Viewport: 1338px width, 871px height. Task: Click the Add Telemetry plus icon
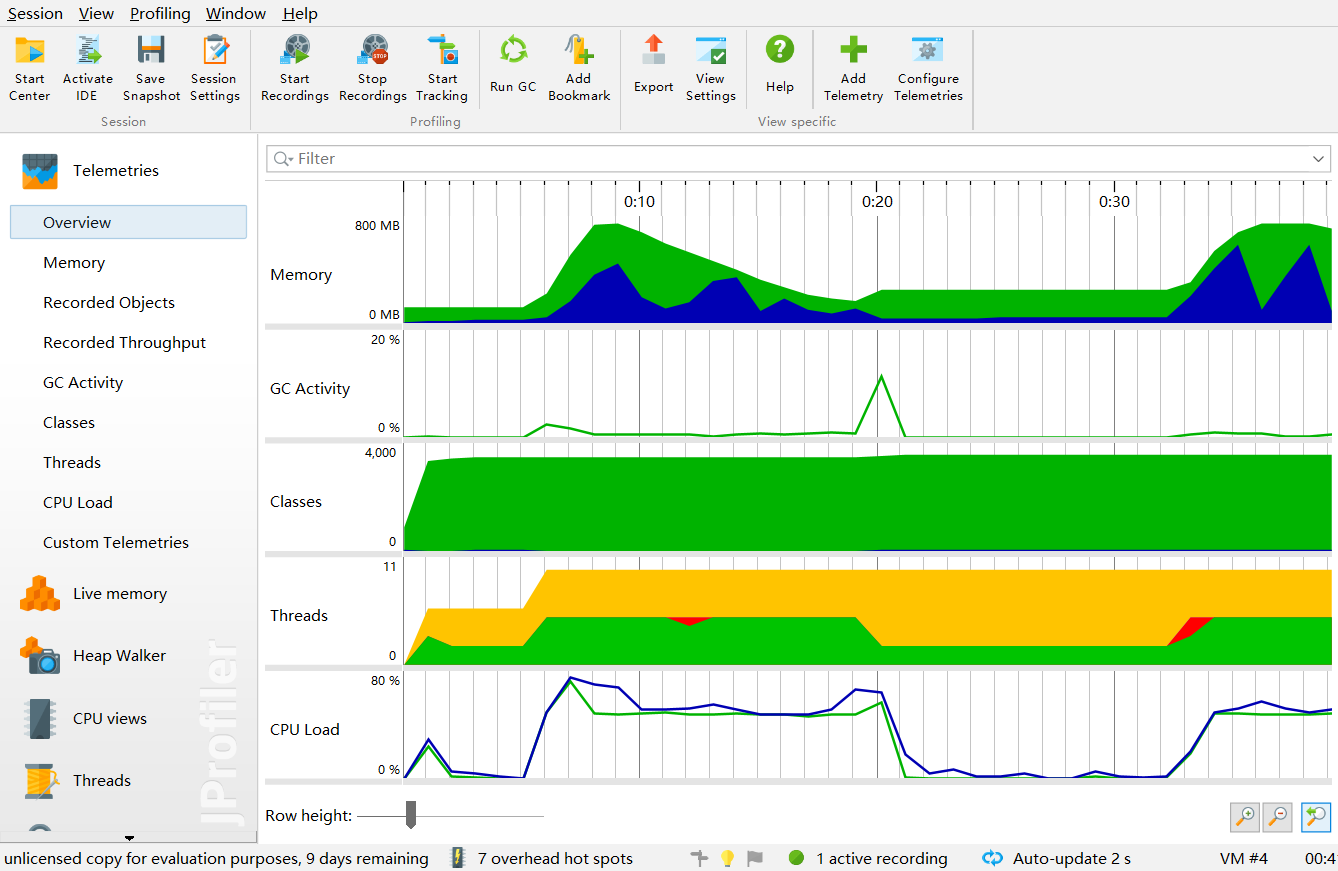click(853, 50)
